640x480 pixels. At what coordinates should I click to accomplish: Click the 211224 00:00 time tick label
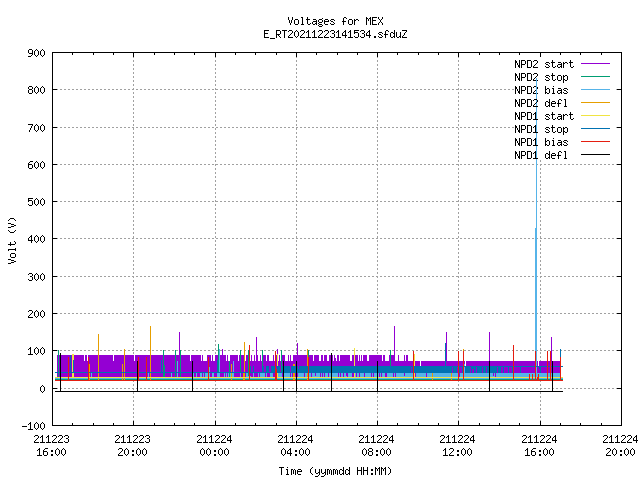[x=214, y=446]
